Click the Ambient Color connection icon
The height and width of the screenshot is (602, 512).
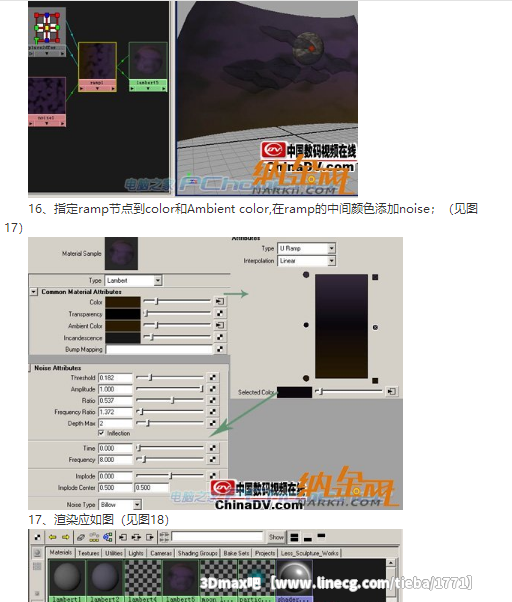pyautogui.click(x=220, y=325)
